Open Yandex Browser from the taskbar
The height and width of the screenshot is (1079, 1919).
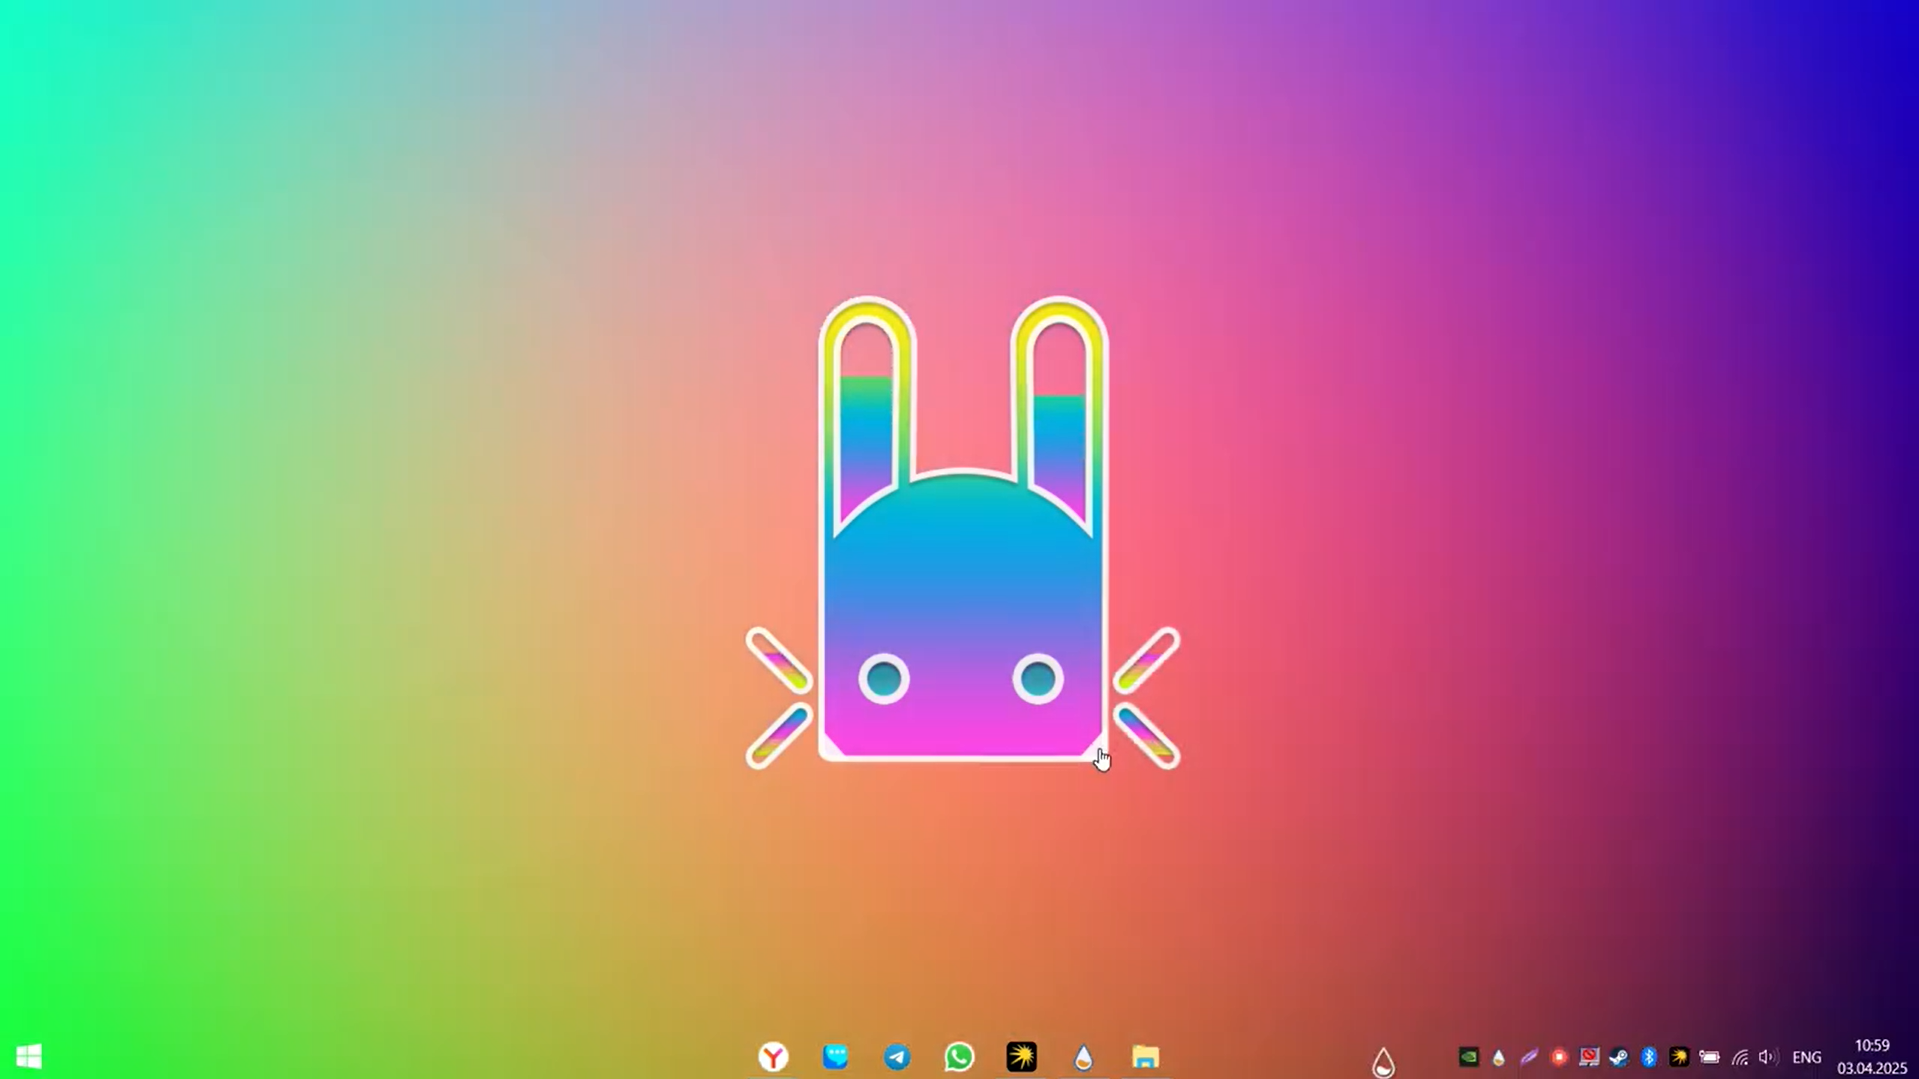[775, 1056]
